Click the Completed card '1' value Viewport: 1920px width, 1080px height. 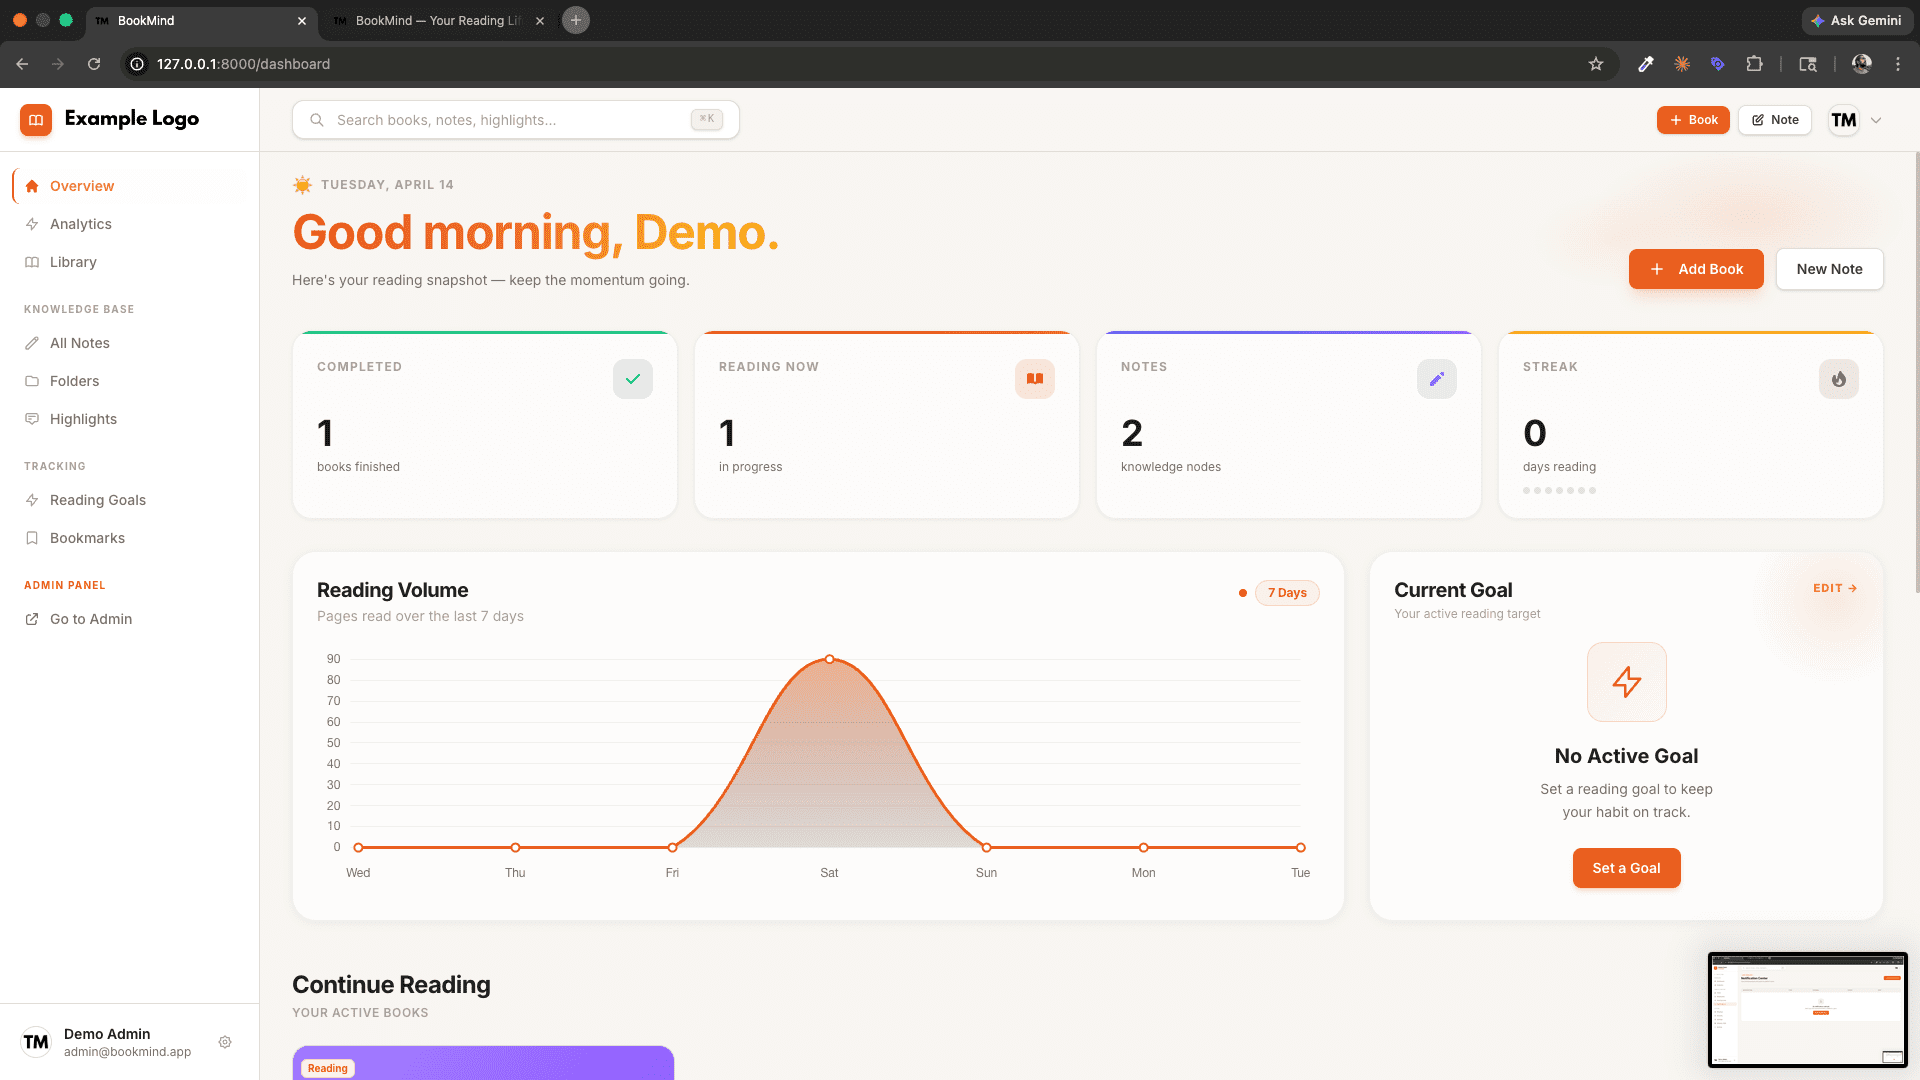pyautogui.click(x=325, y=433)
